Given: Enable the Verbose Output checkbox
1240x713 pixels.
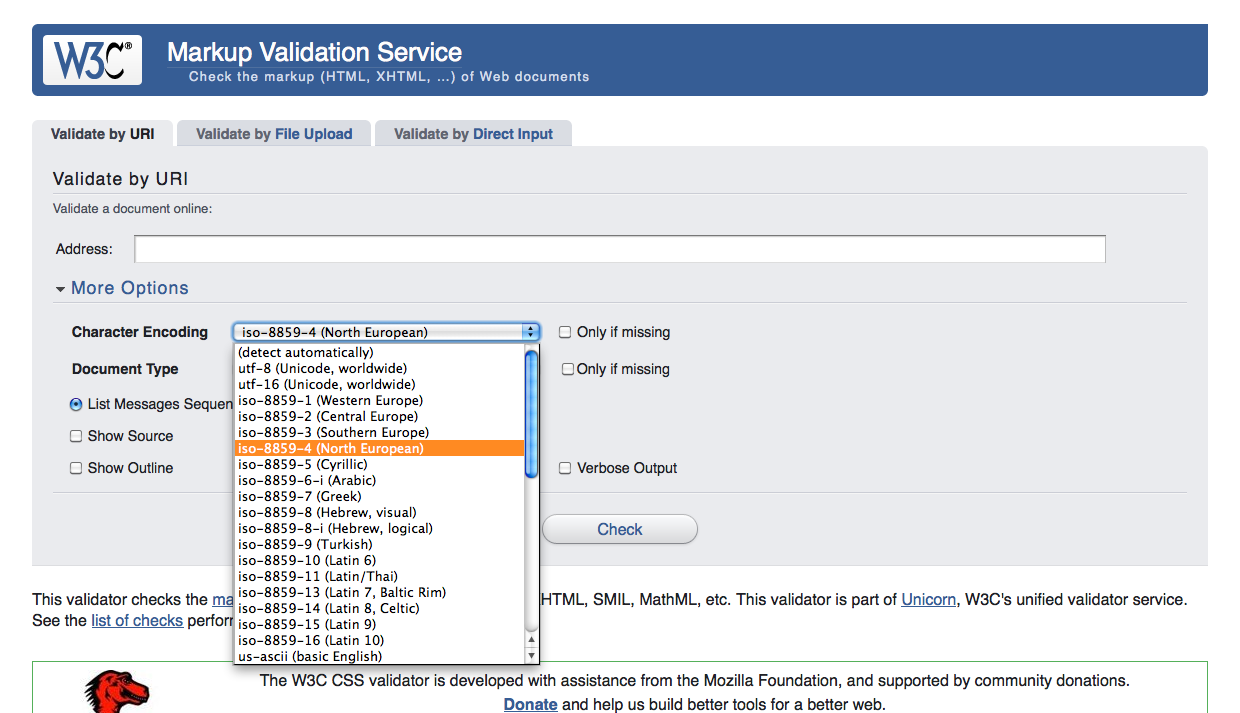Looking at the screenshot, I should click(565, 468).
